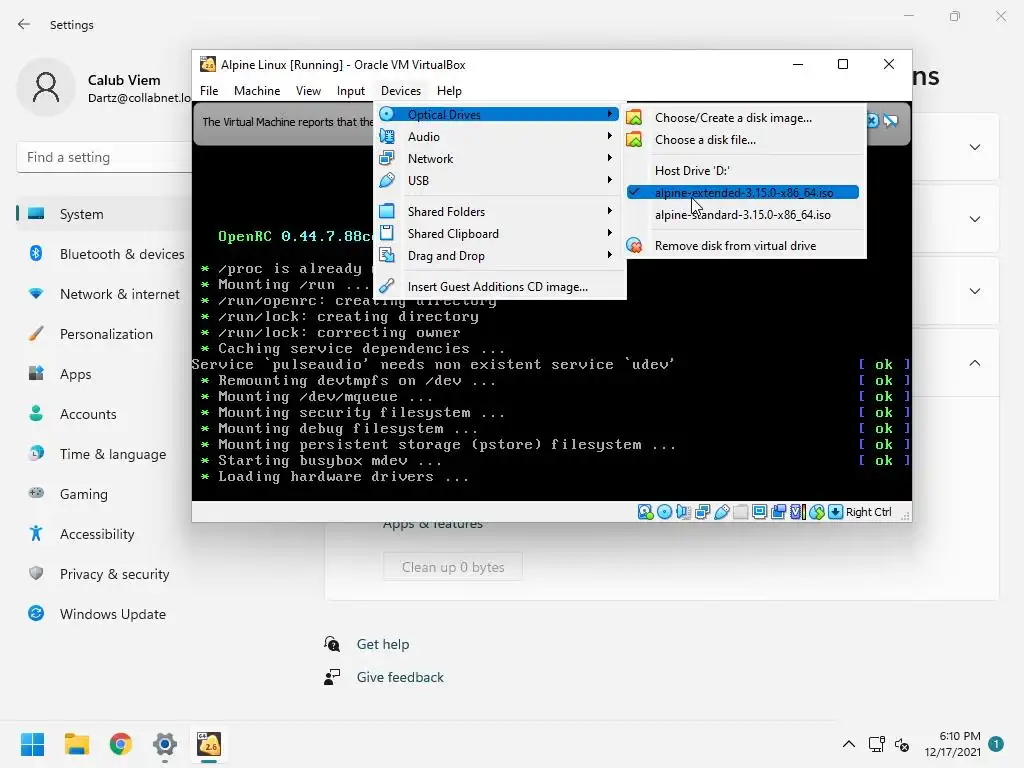Choose Insert Guest Additions CD image

pos(500,287)
